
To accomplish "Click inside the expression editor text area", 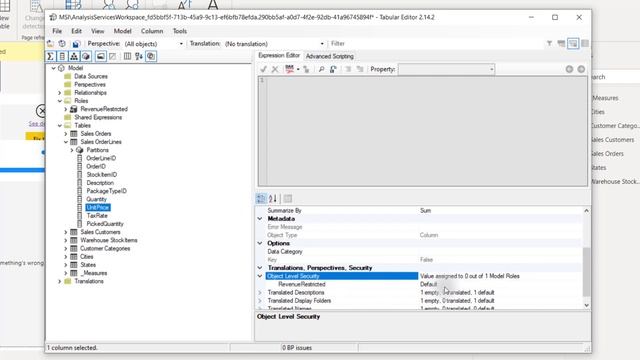I will 427,131.
